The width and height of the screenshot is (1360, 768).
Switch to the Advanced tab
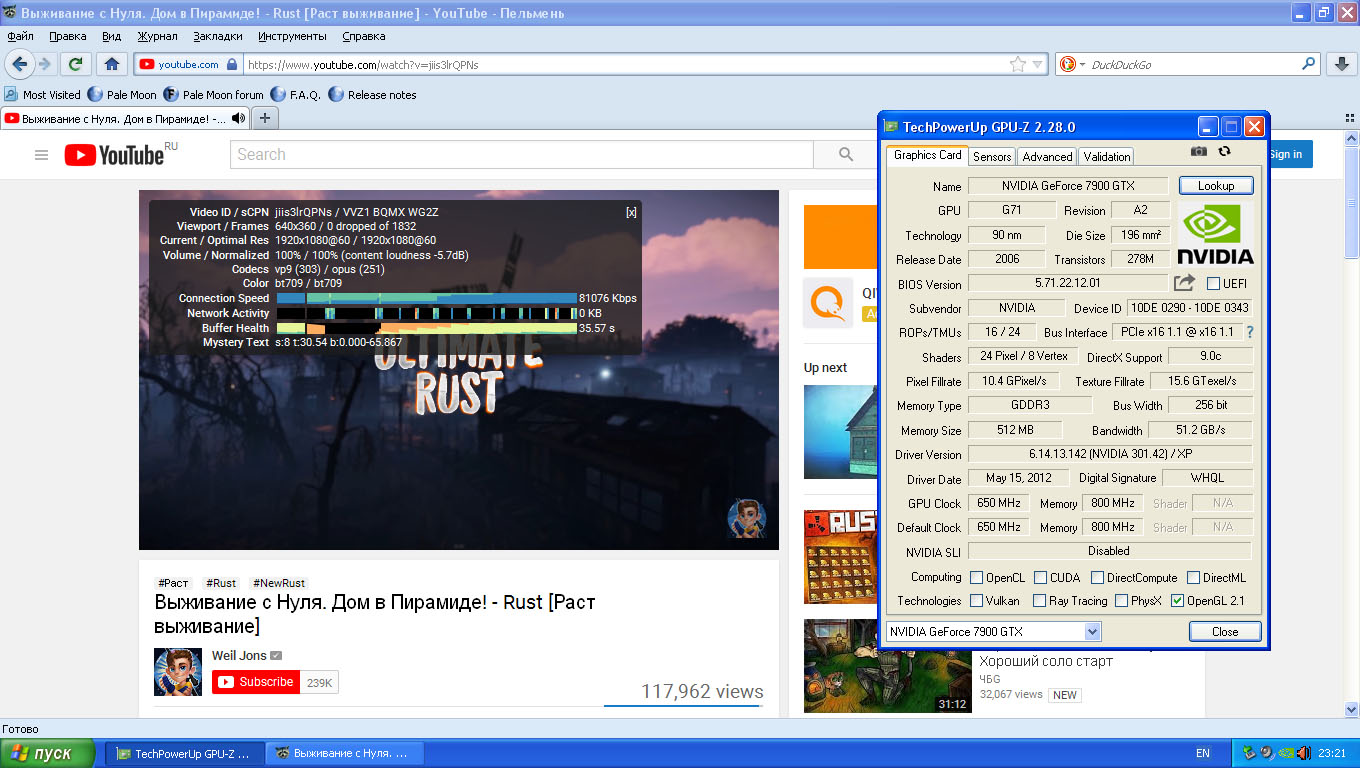point(1047,156)
